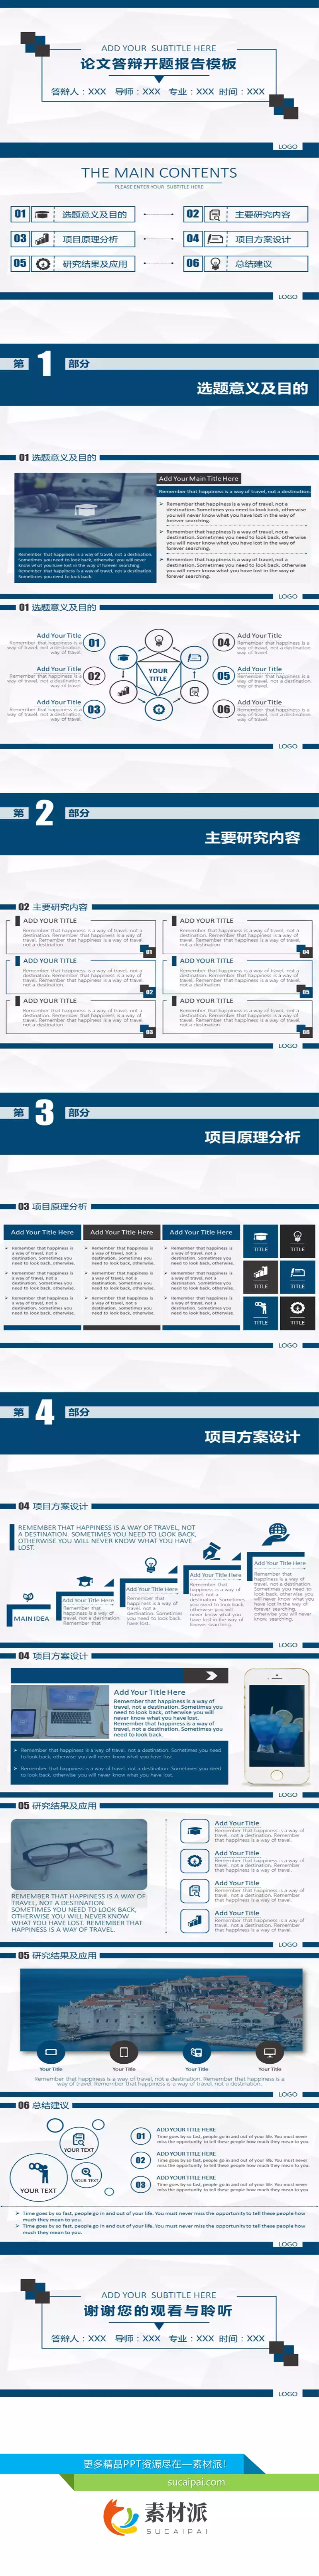Click the arrow on the bar above the phone image
319x2576 pixels.
[x=211, y=1675]
